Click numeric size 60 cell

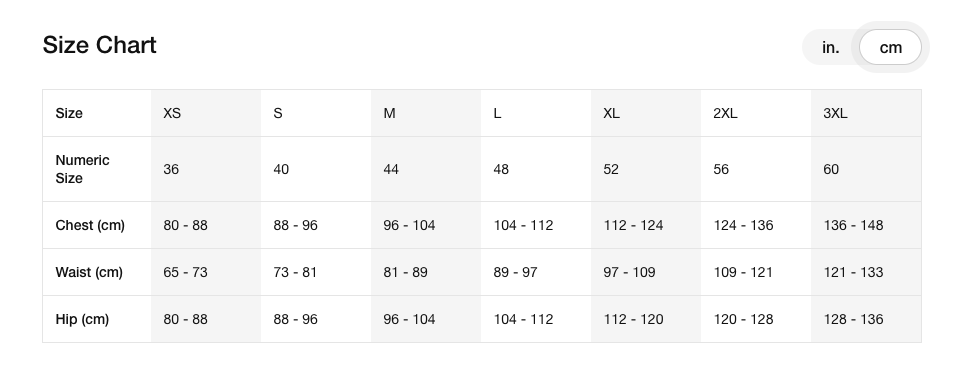tap(866, 169)
